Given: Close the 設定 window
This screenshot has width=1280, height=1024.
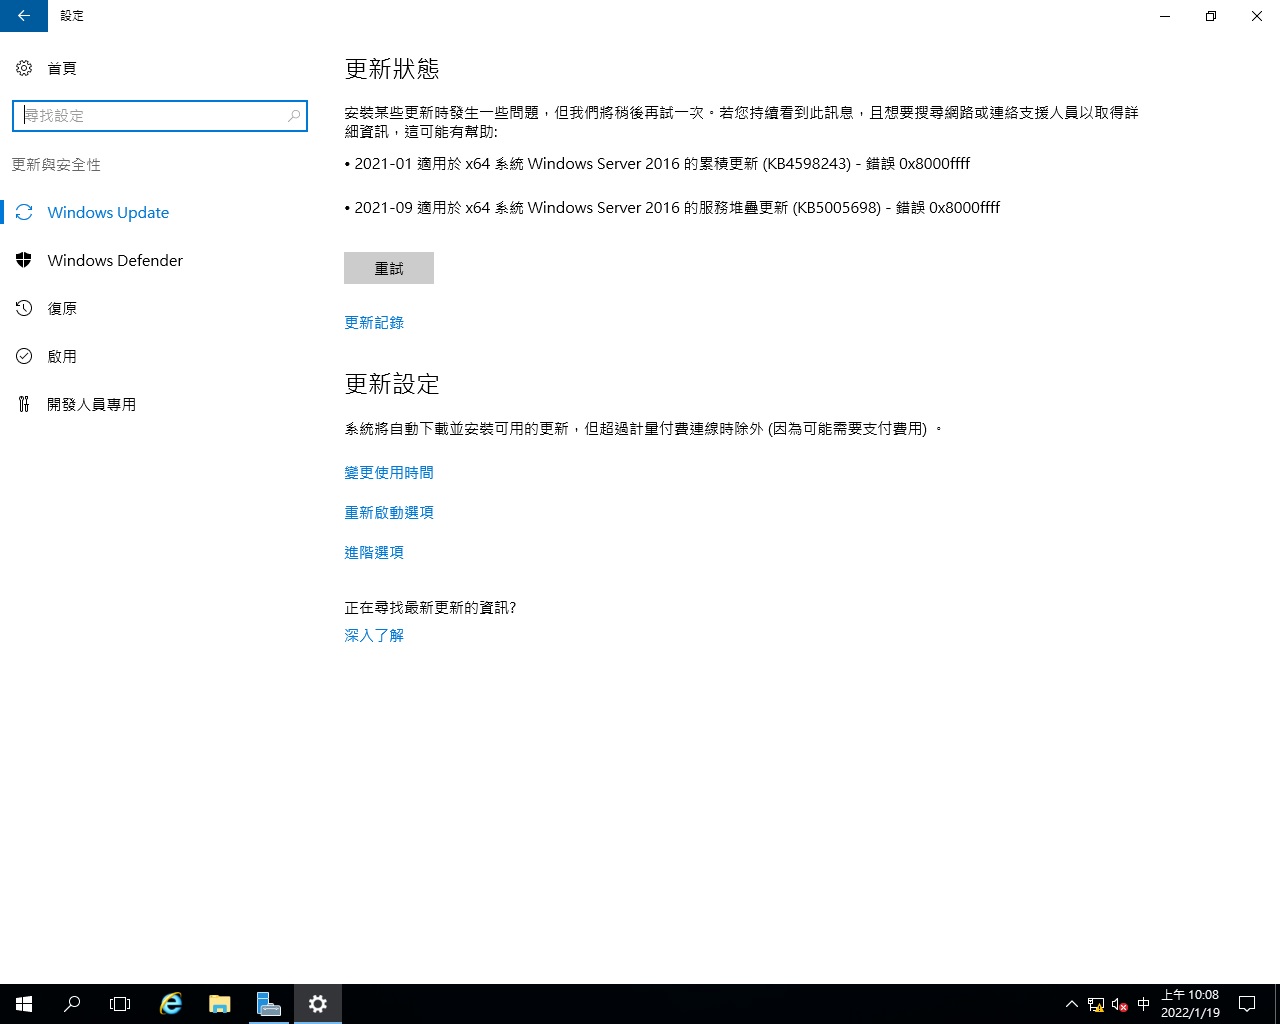Looking at the screenshot, I should 1257,16.
